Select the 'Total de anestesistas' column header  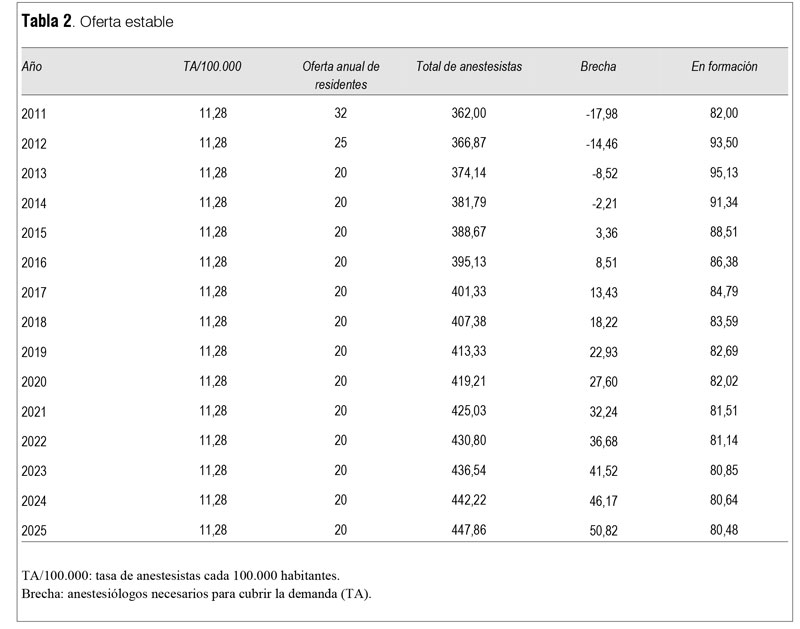tap(469, 67)
